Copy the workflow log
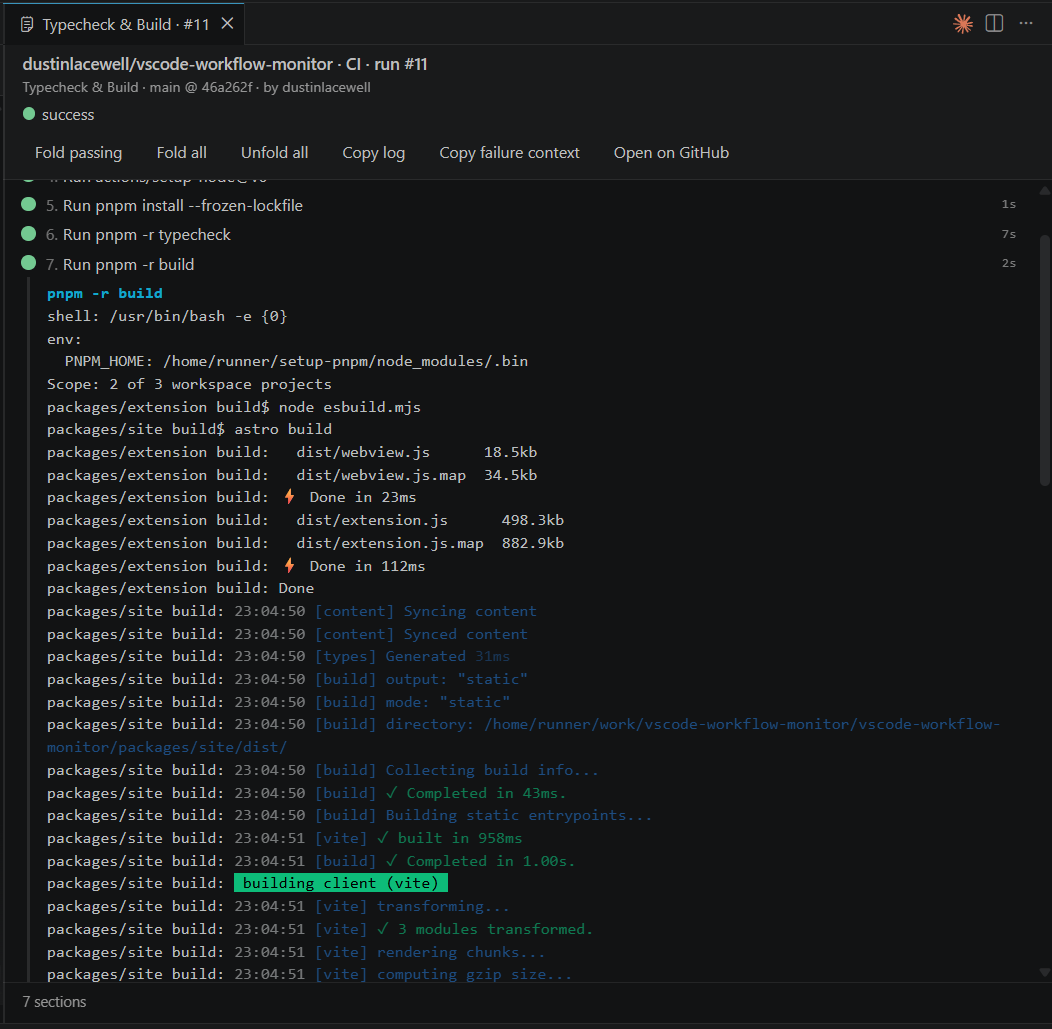1052x1029 pixels. coord(373,152)
